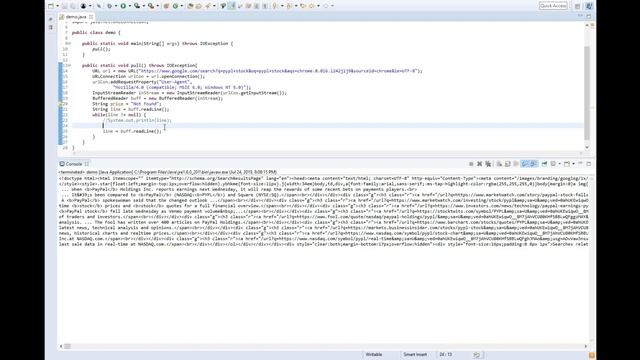Click the Open Type icon

190,6
